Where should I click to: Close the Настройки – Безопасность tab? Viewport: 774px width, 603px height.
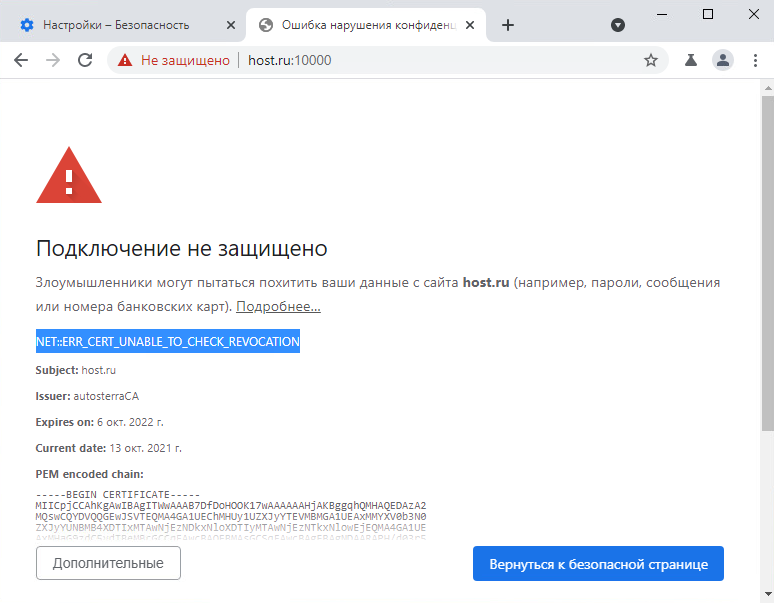pos(231,25)
